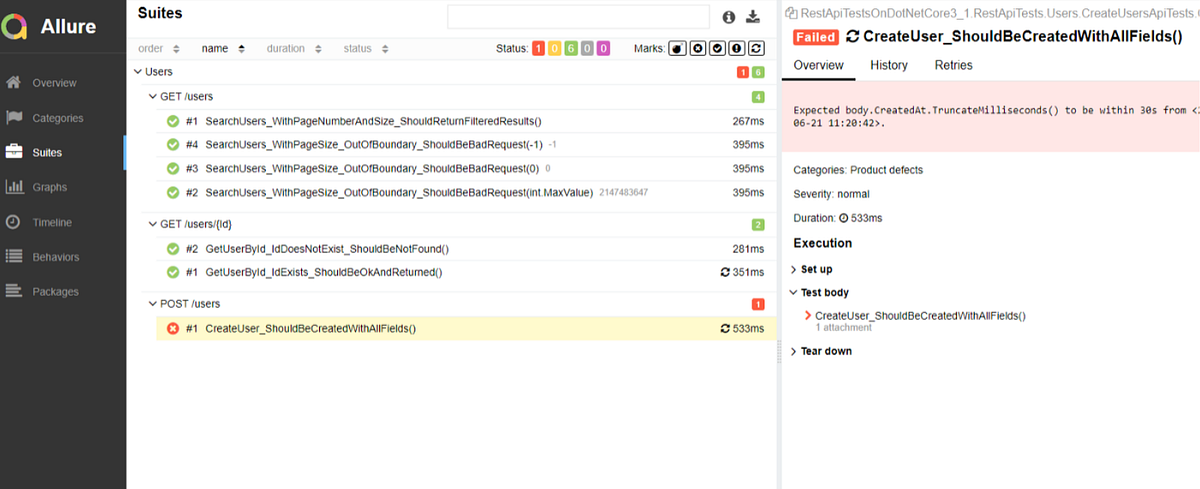Click the Allure logo icon
The image size is (1200, 489).
[14, 27]
